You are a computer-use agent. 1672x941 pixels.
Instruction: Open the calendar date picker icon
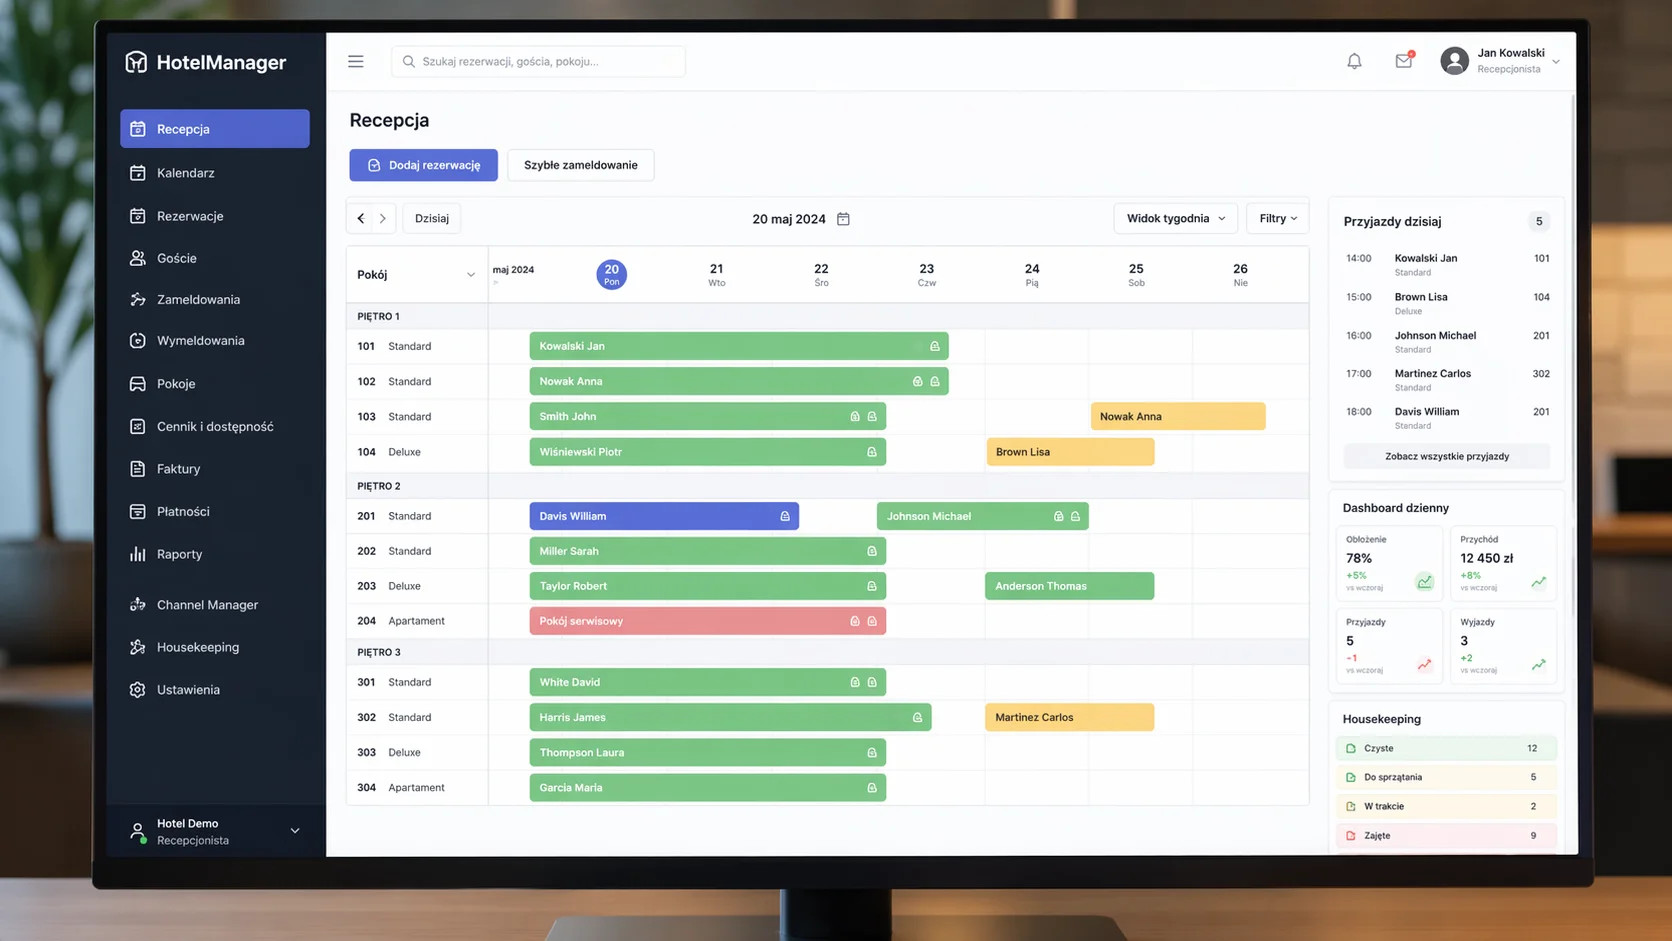(x=843, y=218)
